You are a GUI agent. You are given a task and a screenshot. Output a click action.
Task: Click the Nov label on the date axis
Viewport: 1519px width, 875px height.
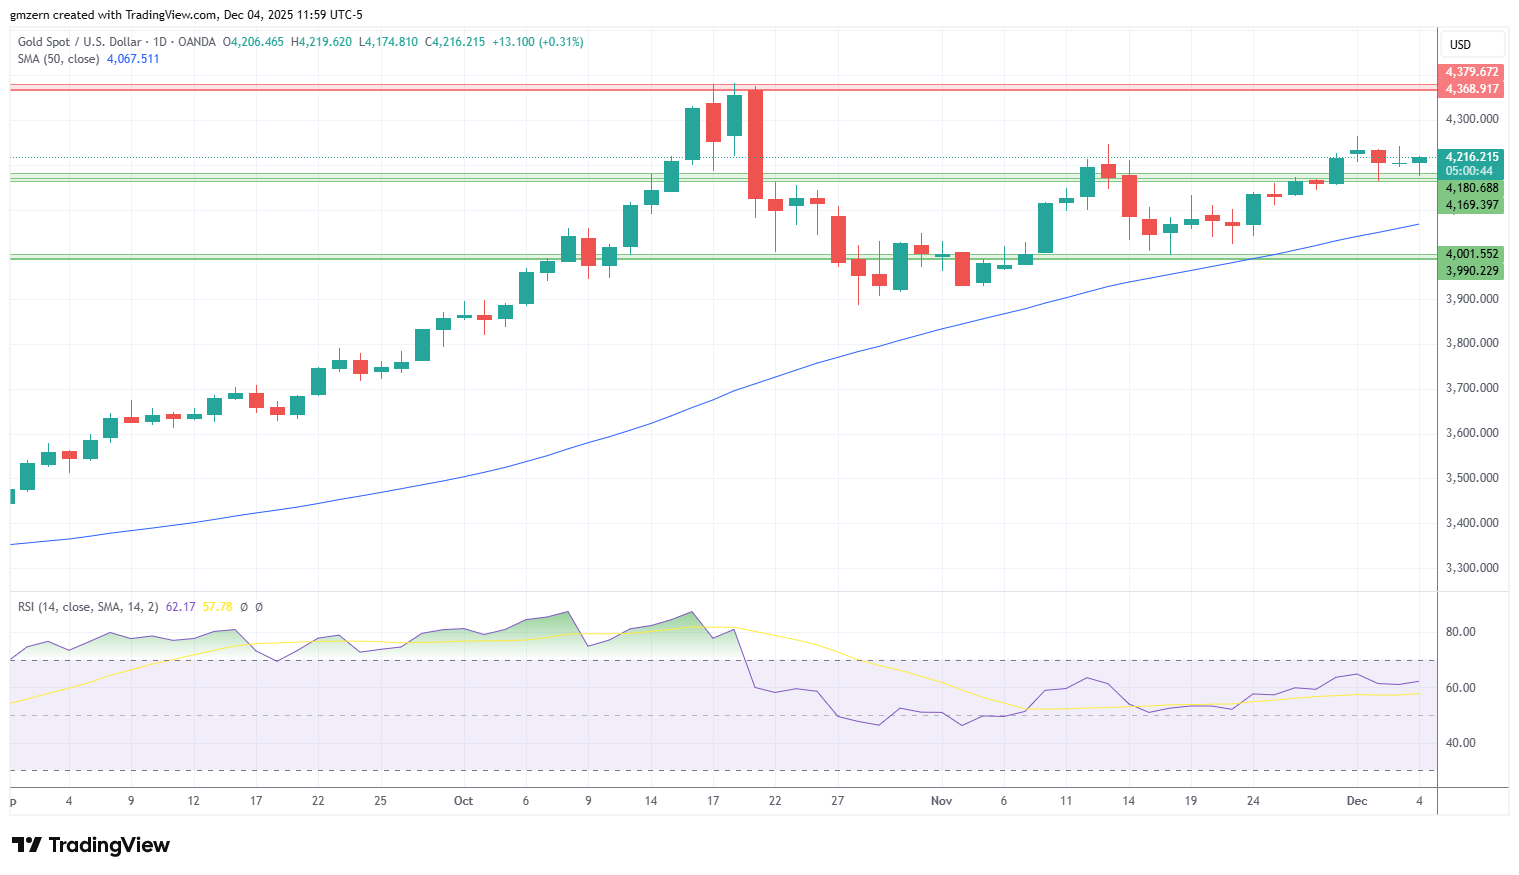[x=941, y=801]
